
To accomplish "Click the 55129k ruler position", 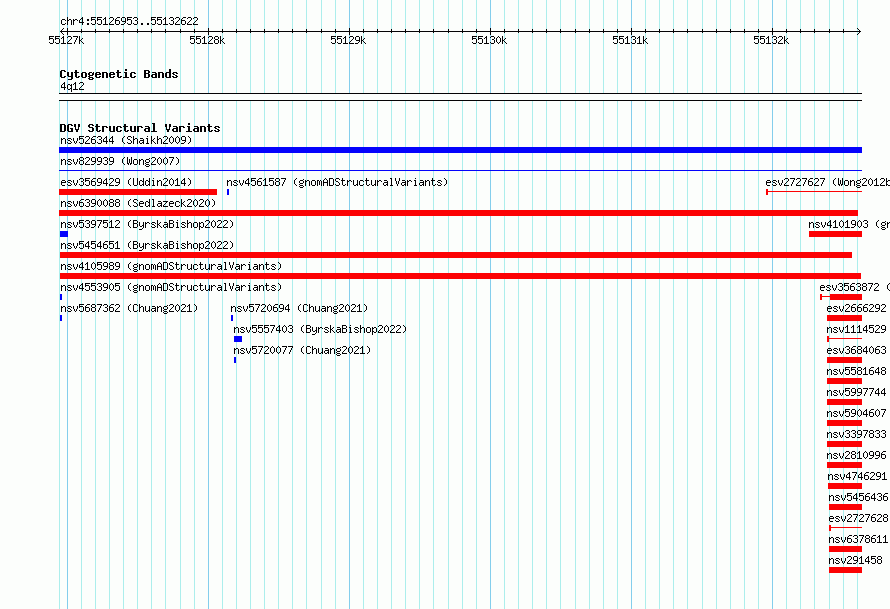I will (x=348, y=40).
